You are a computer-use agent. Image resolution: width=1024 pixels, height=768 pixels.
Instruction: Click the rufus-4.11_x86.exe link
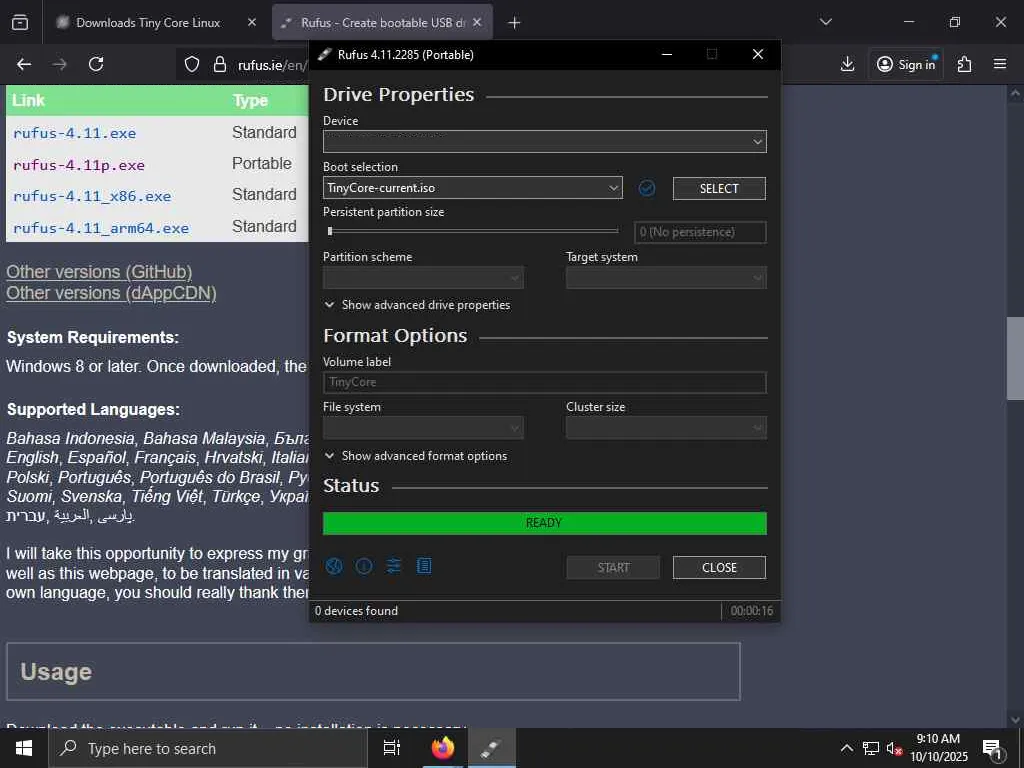pos(92,196)
